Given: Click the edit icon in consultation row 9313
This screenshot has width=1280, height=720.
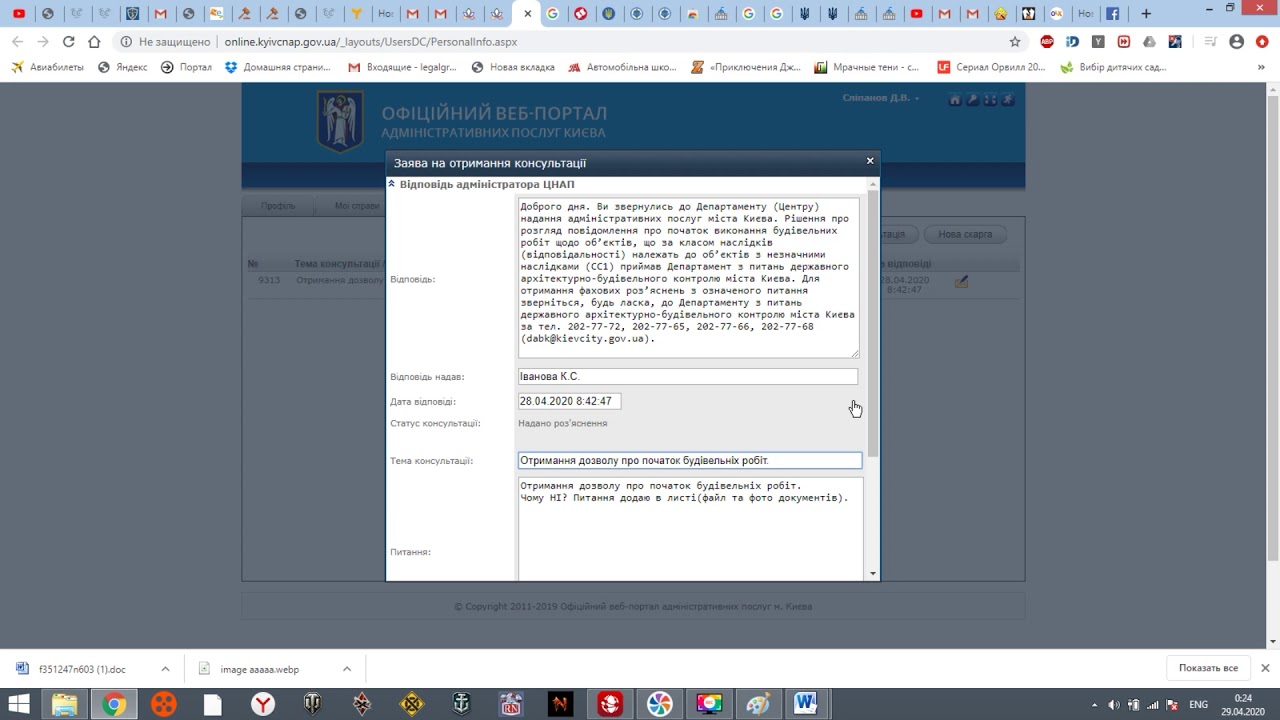Looking at the screenshot, I should click(x=961, y=282).
